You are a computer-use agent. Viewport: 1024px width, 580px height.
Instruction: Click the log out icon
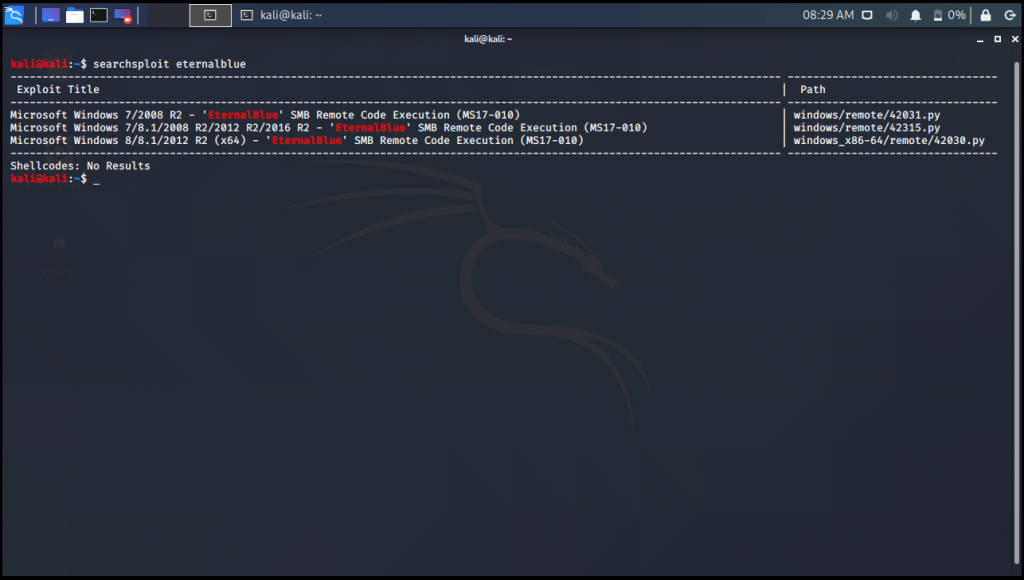click(x=1007, y=15)
